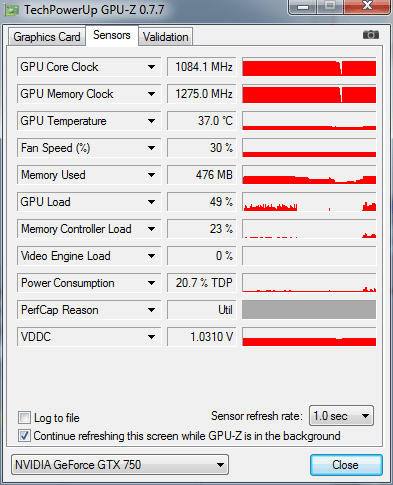Click the GPU Load history graph
The image size is (393, 485).
click(x=309, y=202)
